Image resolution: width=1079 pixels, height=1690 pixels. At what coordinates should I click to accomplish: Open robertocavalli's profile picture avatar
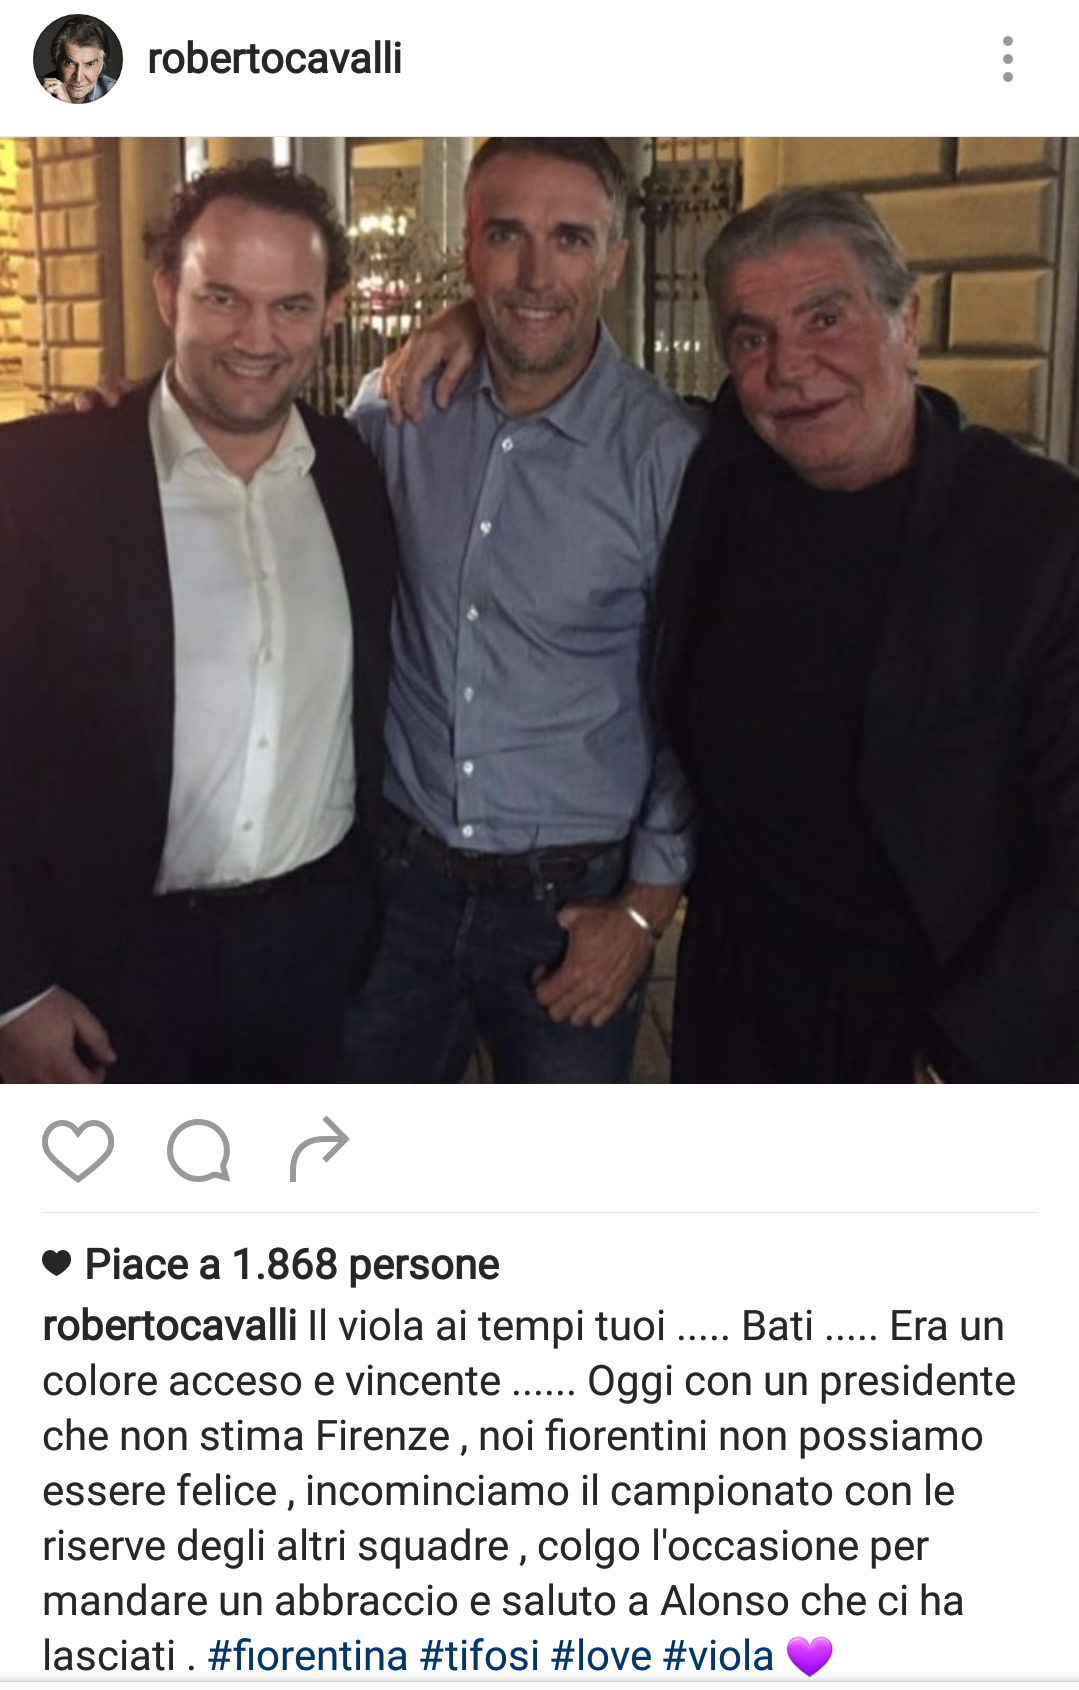click(x=78, y=59)
